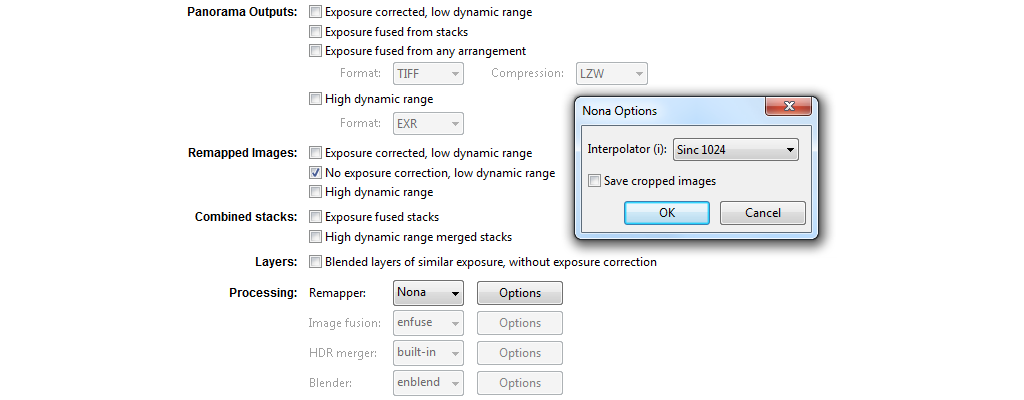The image size is (1024, 400).
Task: Confirm with the OK button
Action: (x=667, y=212)
